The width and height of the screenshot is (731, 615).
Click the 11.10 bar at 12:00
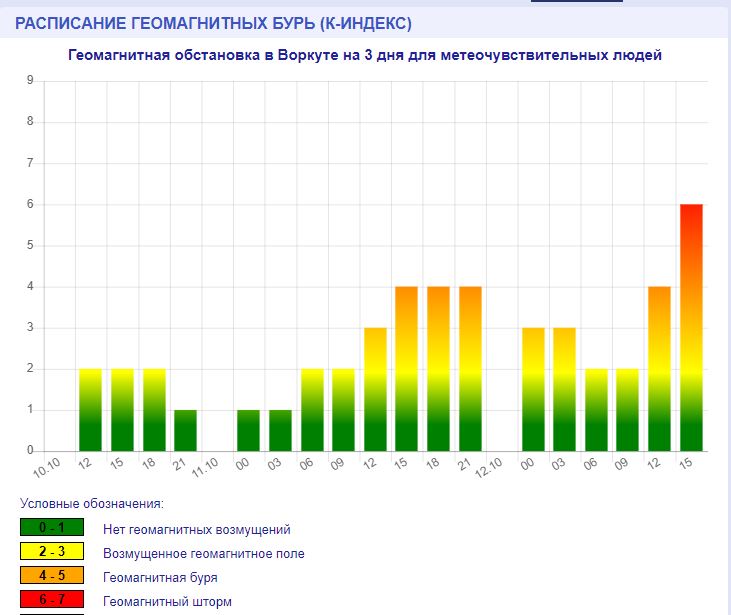375,388
